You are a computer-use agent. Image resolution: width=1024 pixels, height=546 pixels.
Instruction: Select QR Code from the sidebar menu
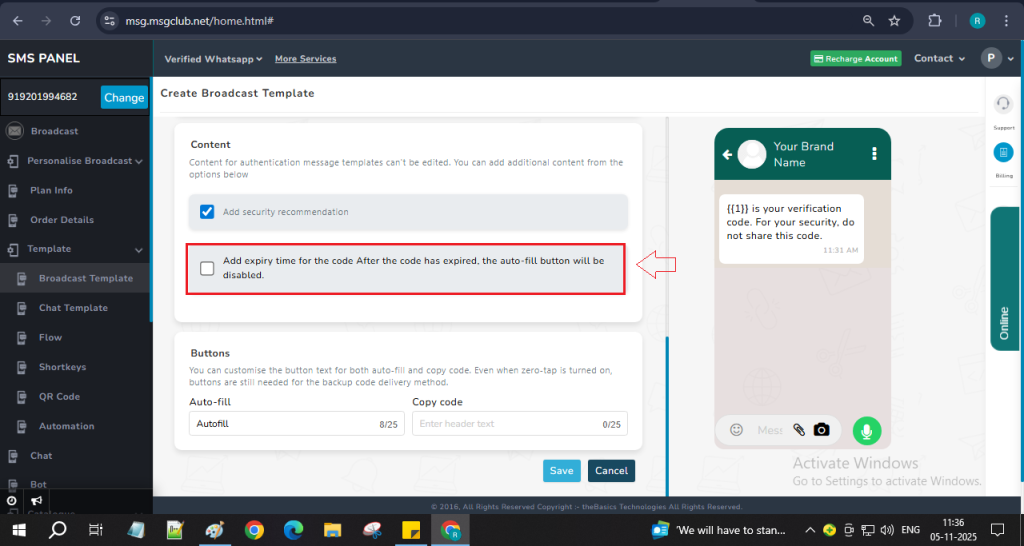tap(59, 396)
